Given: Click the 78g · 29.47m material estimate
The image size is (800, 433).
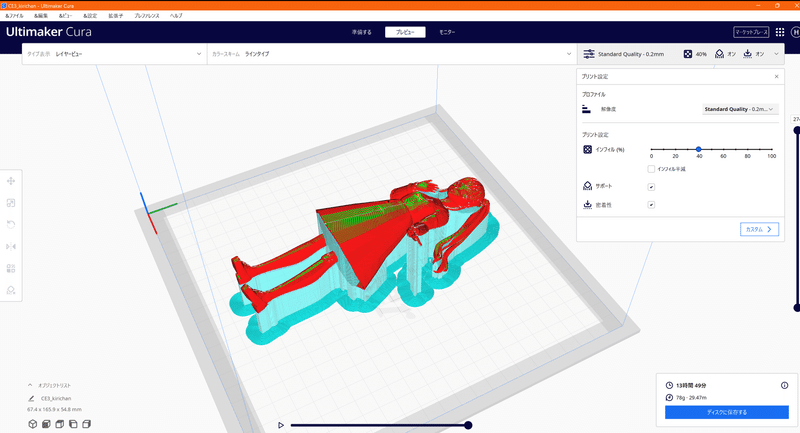Looking at the screenshot, I should coord(691,397).
